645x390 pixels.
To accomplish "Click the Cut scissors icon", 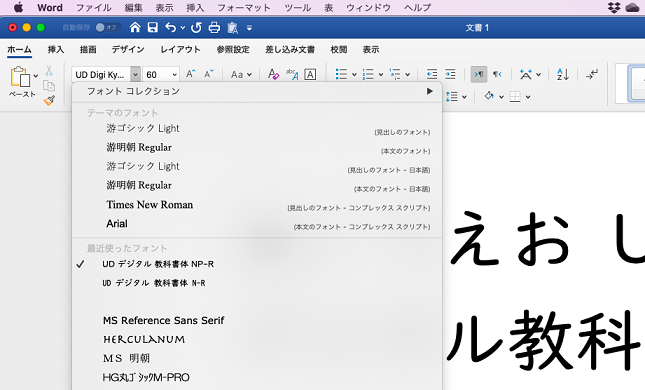I will point(49,71).
